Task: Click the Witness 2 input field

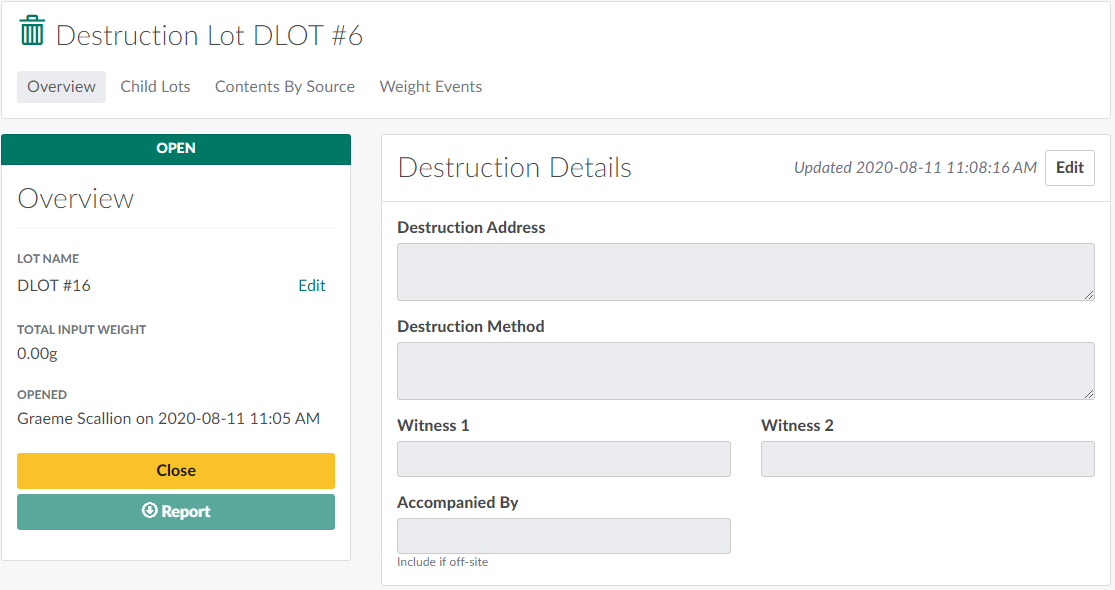Action: [x=927, y=459]
